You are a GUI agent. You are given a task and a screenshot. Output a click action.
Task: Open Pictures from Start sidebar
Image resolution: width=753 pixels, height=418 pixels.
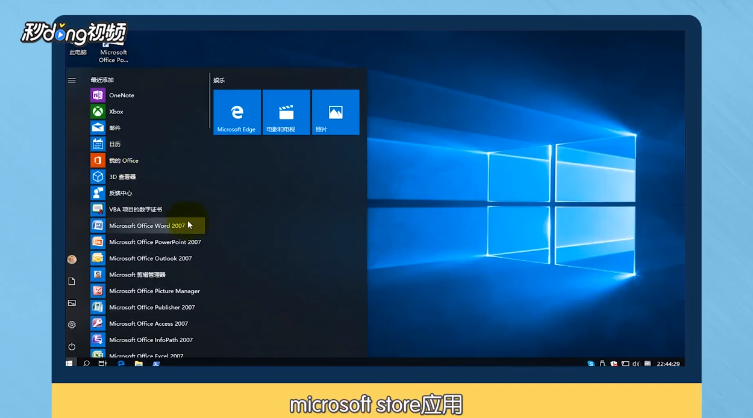tap(72, 303)
